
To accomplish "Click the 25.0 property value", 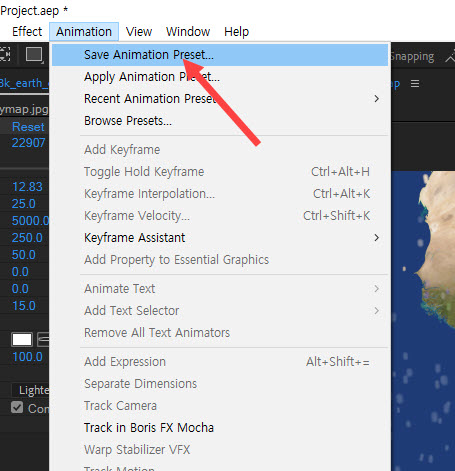I will [24, 204].
